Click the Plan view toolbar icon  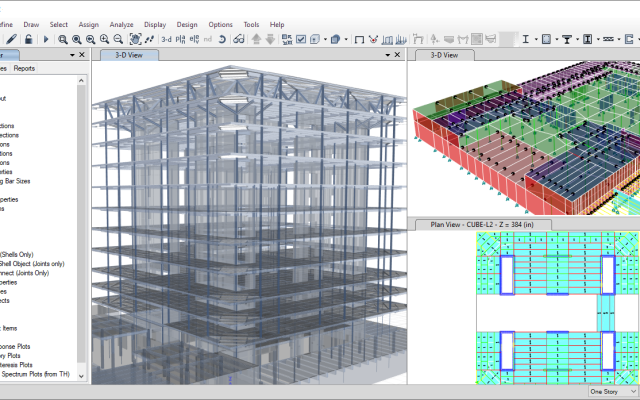coord(182,39)
